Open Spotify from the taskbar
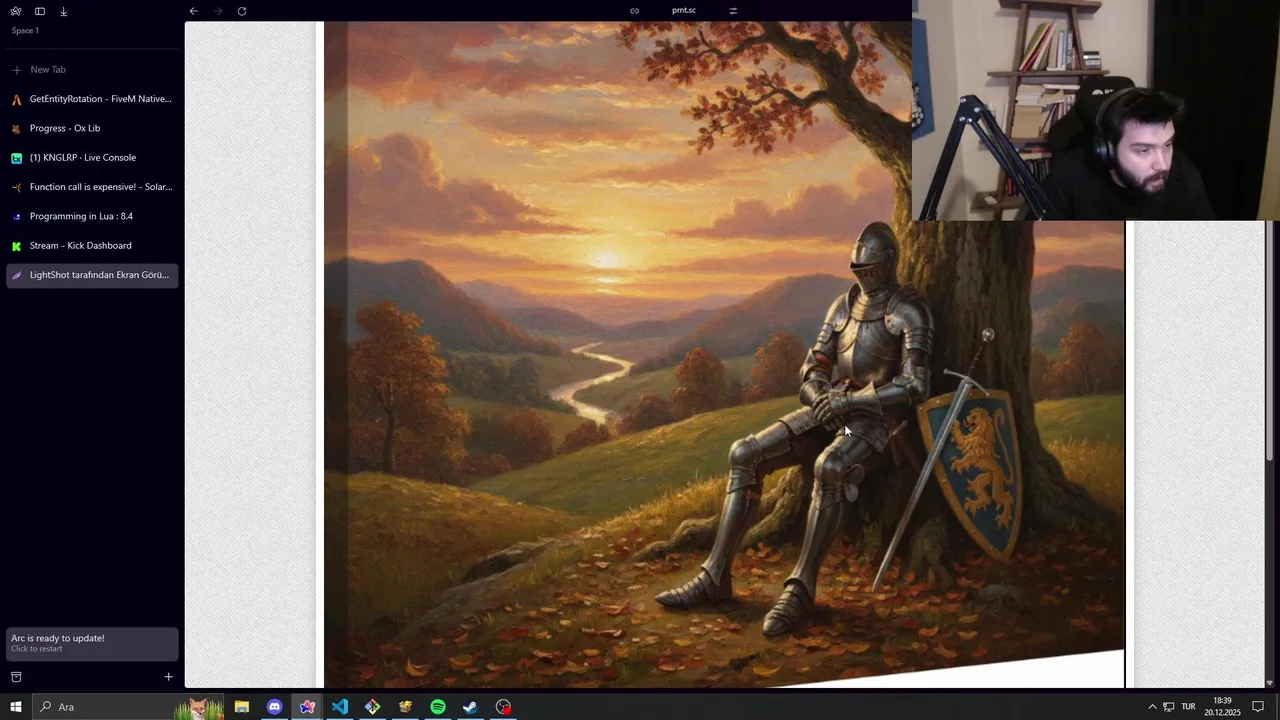Screen dimensions: 1280x720 (x=438, y=707)
